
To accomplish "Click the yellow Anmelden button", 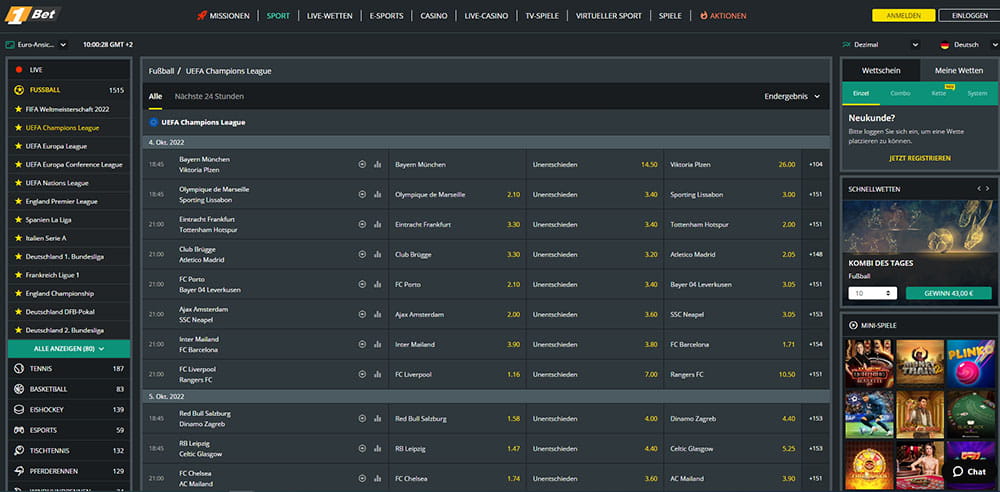I will [x=903, y=16].
